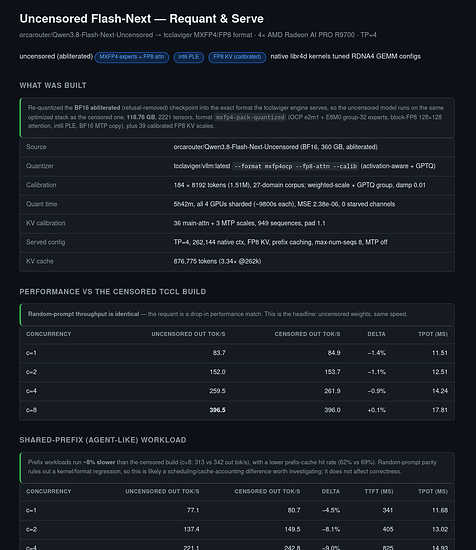Image resolution: width=476 pixels, height=550 pixels.
Task: Click the int6 PLE badge
Action: click(189, 57)
